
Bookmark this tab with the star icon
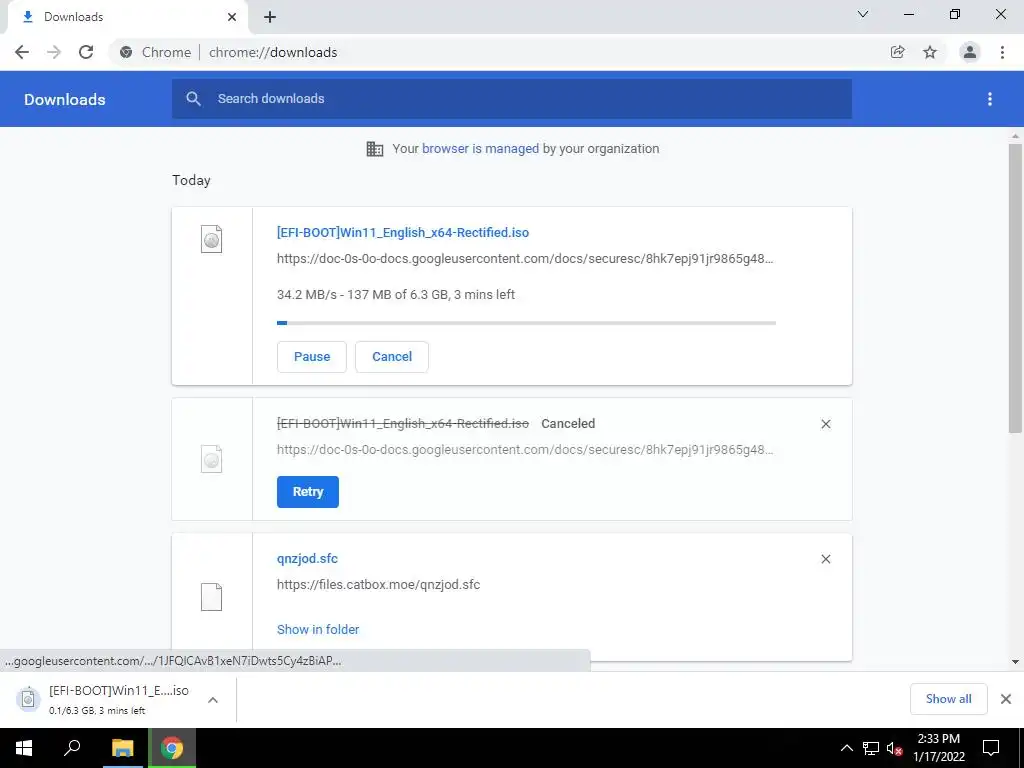(930, 52)
